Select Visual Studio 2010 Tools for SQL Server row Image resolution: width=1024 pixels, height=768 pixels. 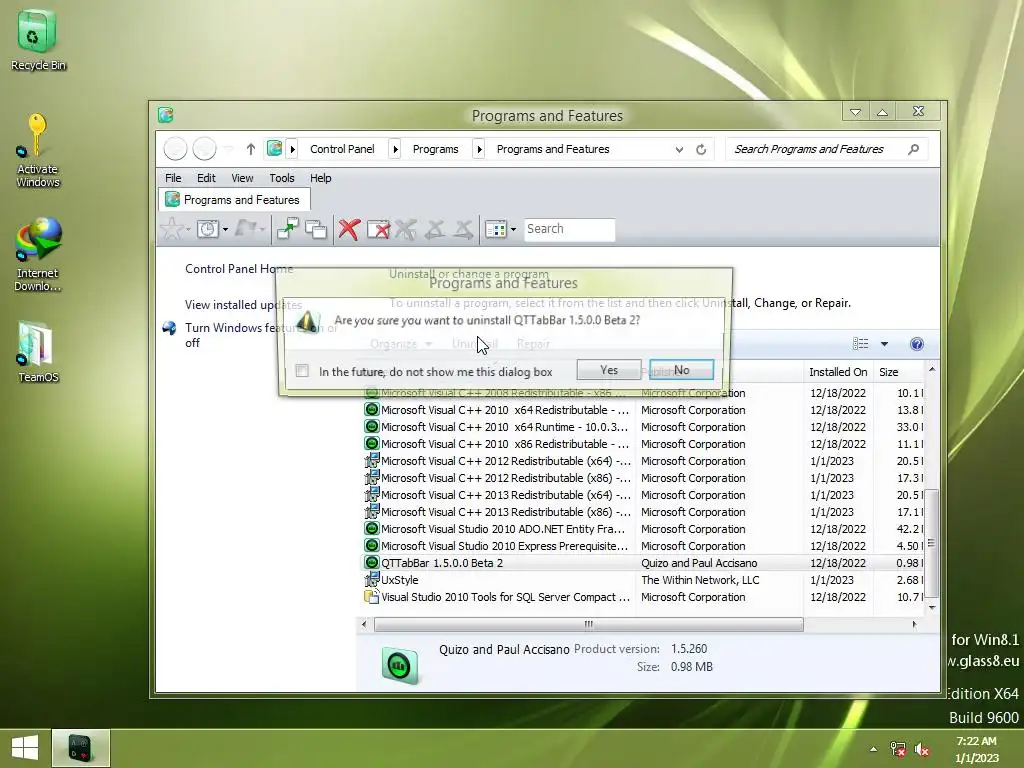pos(643,597)
